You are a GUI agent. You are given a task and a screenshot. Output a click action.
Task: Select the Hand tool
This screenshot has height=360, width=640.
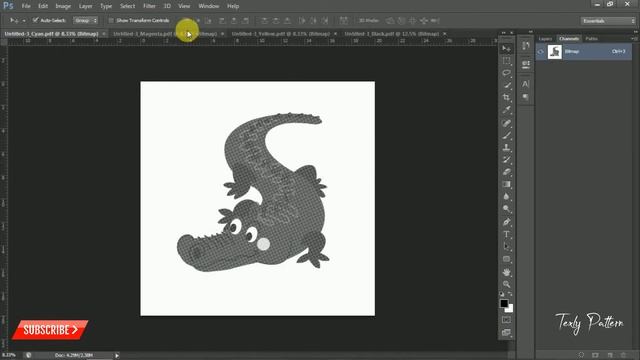pyautogui.click(x=506, y=272)
